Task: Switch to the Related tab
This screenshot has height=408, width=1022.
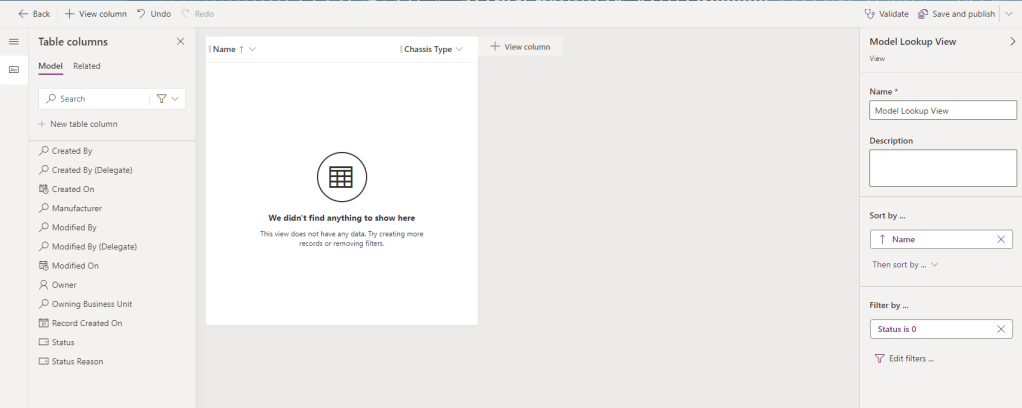Action: coord(87,66)
